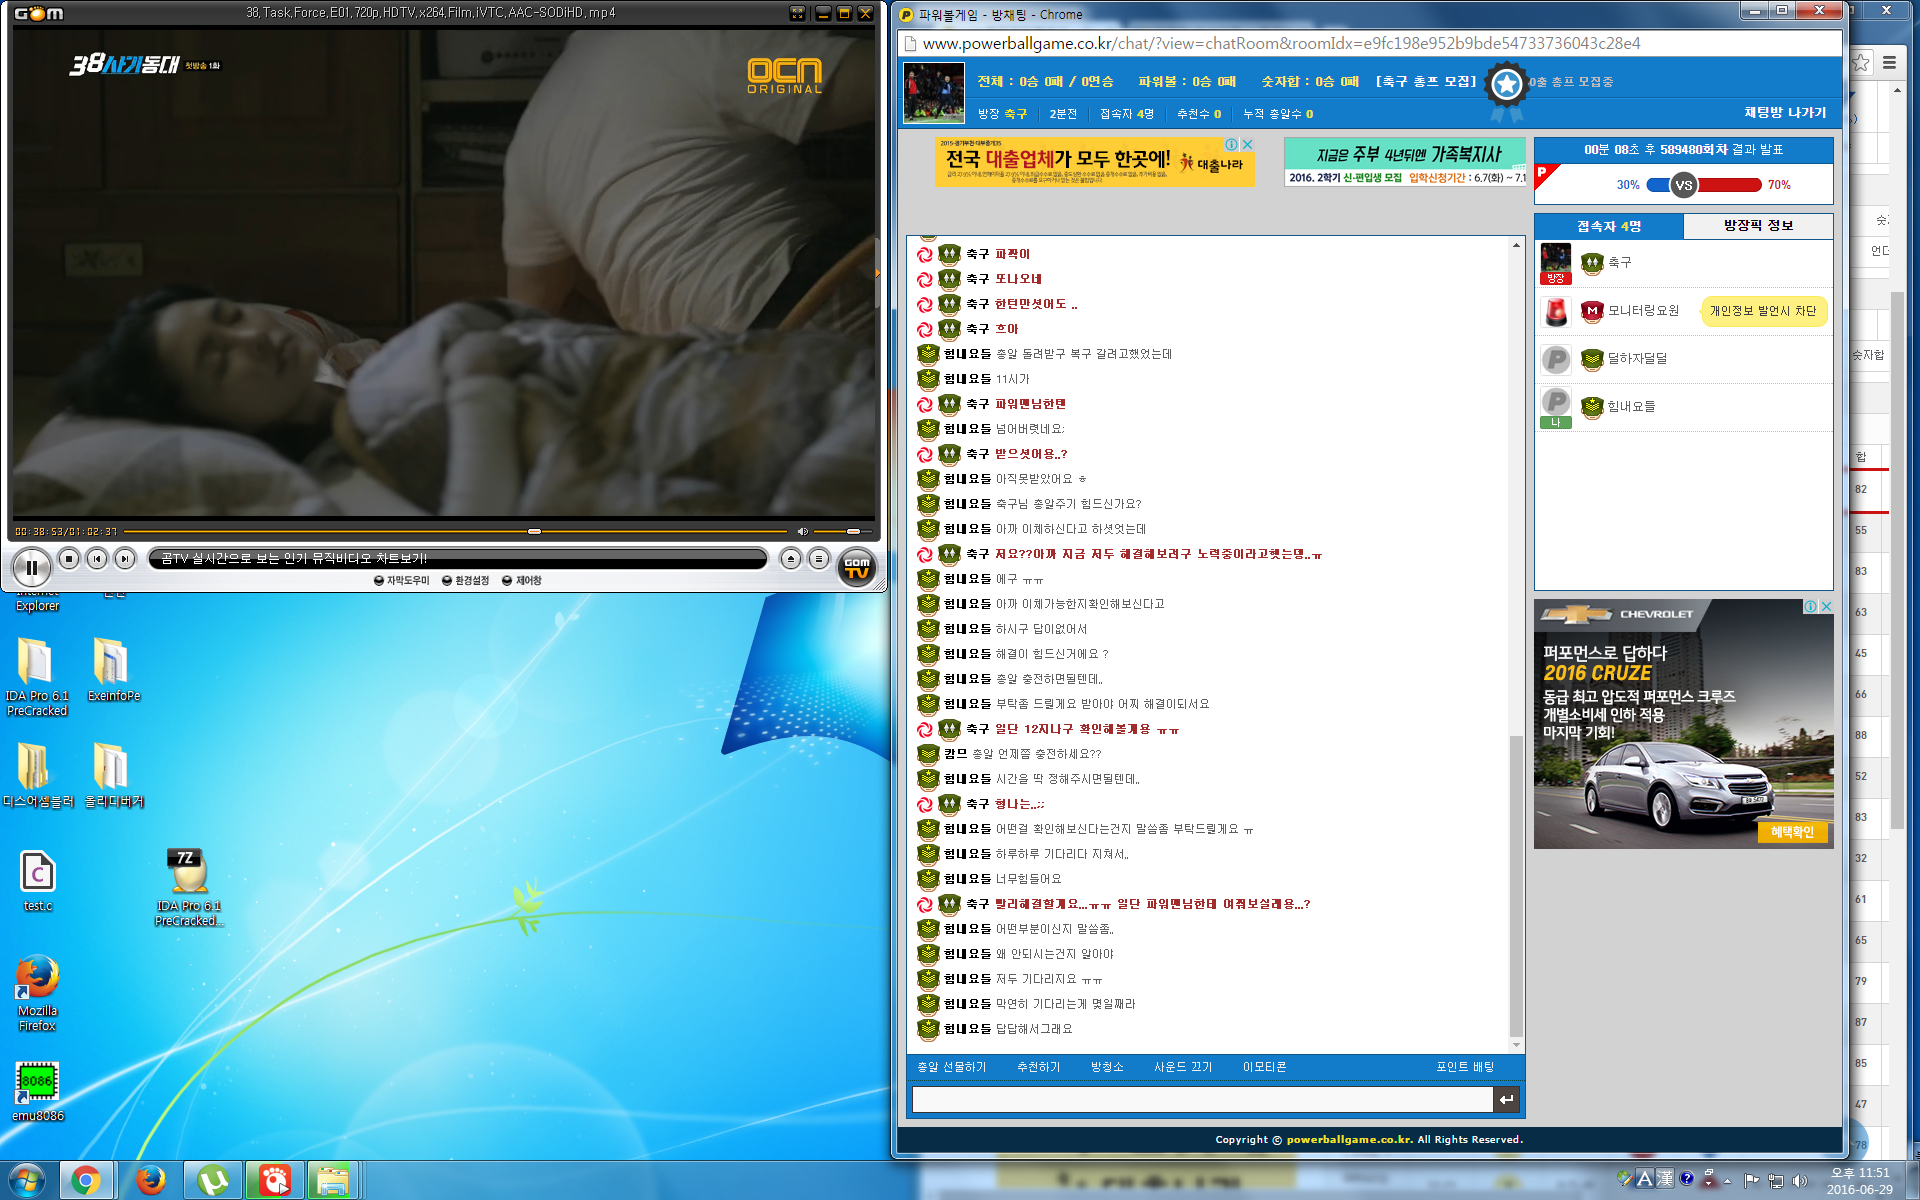This screenshot has height=1200, width=1920.
Task: Click 사운드 끄기 to mute chat sound
Action: click(x=1183, y=1067)
